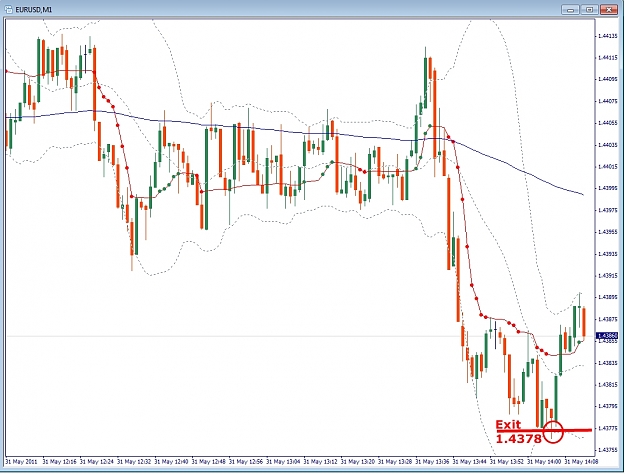The height and width of the screenshot is (474, 625).
Task: Click the 1.43875 price axis label
Action: 608,319
